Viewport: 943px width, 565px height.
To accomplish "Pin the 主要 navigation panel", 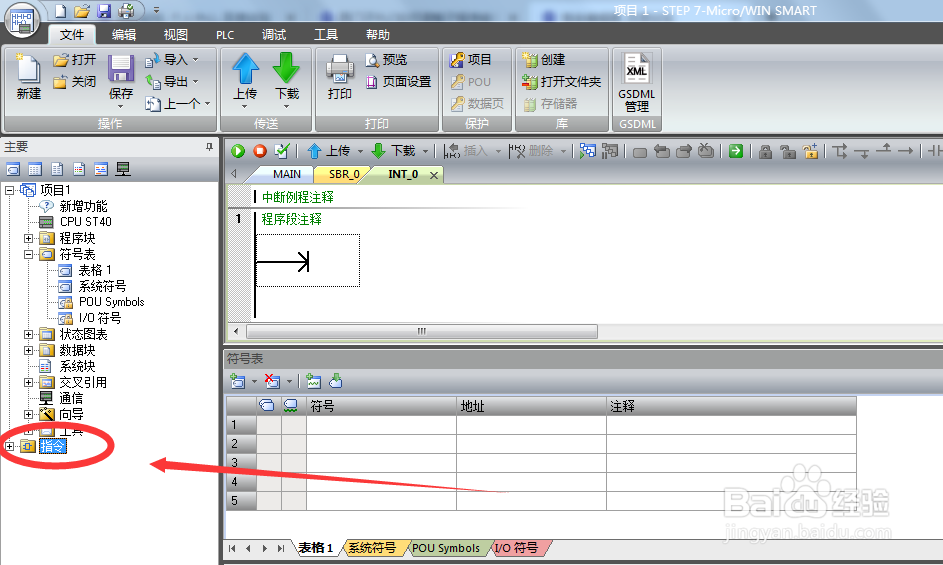I will coord(209,147).
